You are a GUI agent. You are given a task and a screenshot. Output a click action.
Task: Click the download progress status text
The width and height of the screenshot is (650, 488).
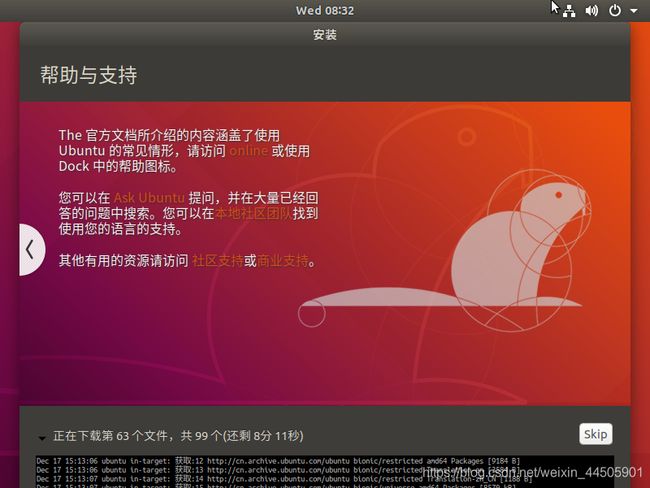(x=178, y=436)
